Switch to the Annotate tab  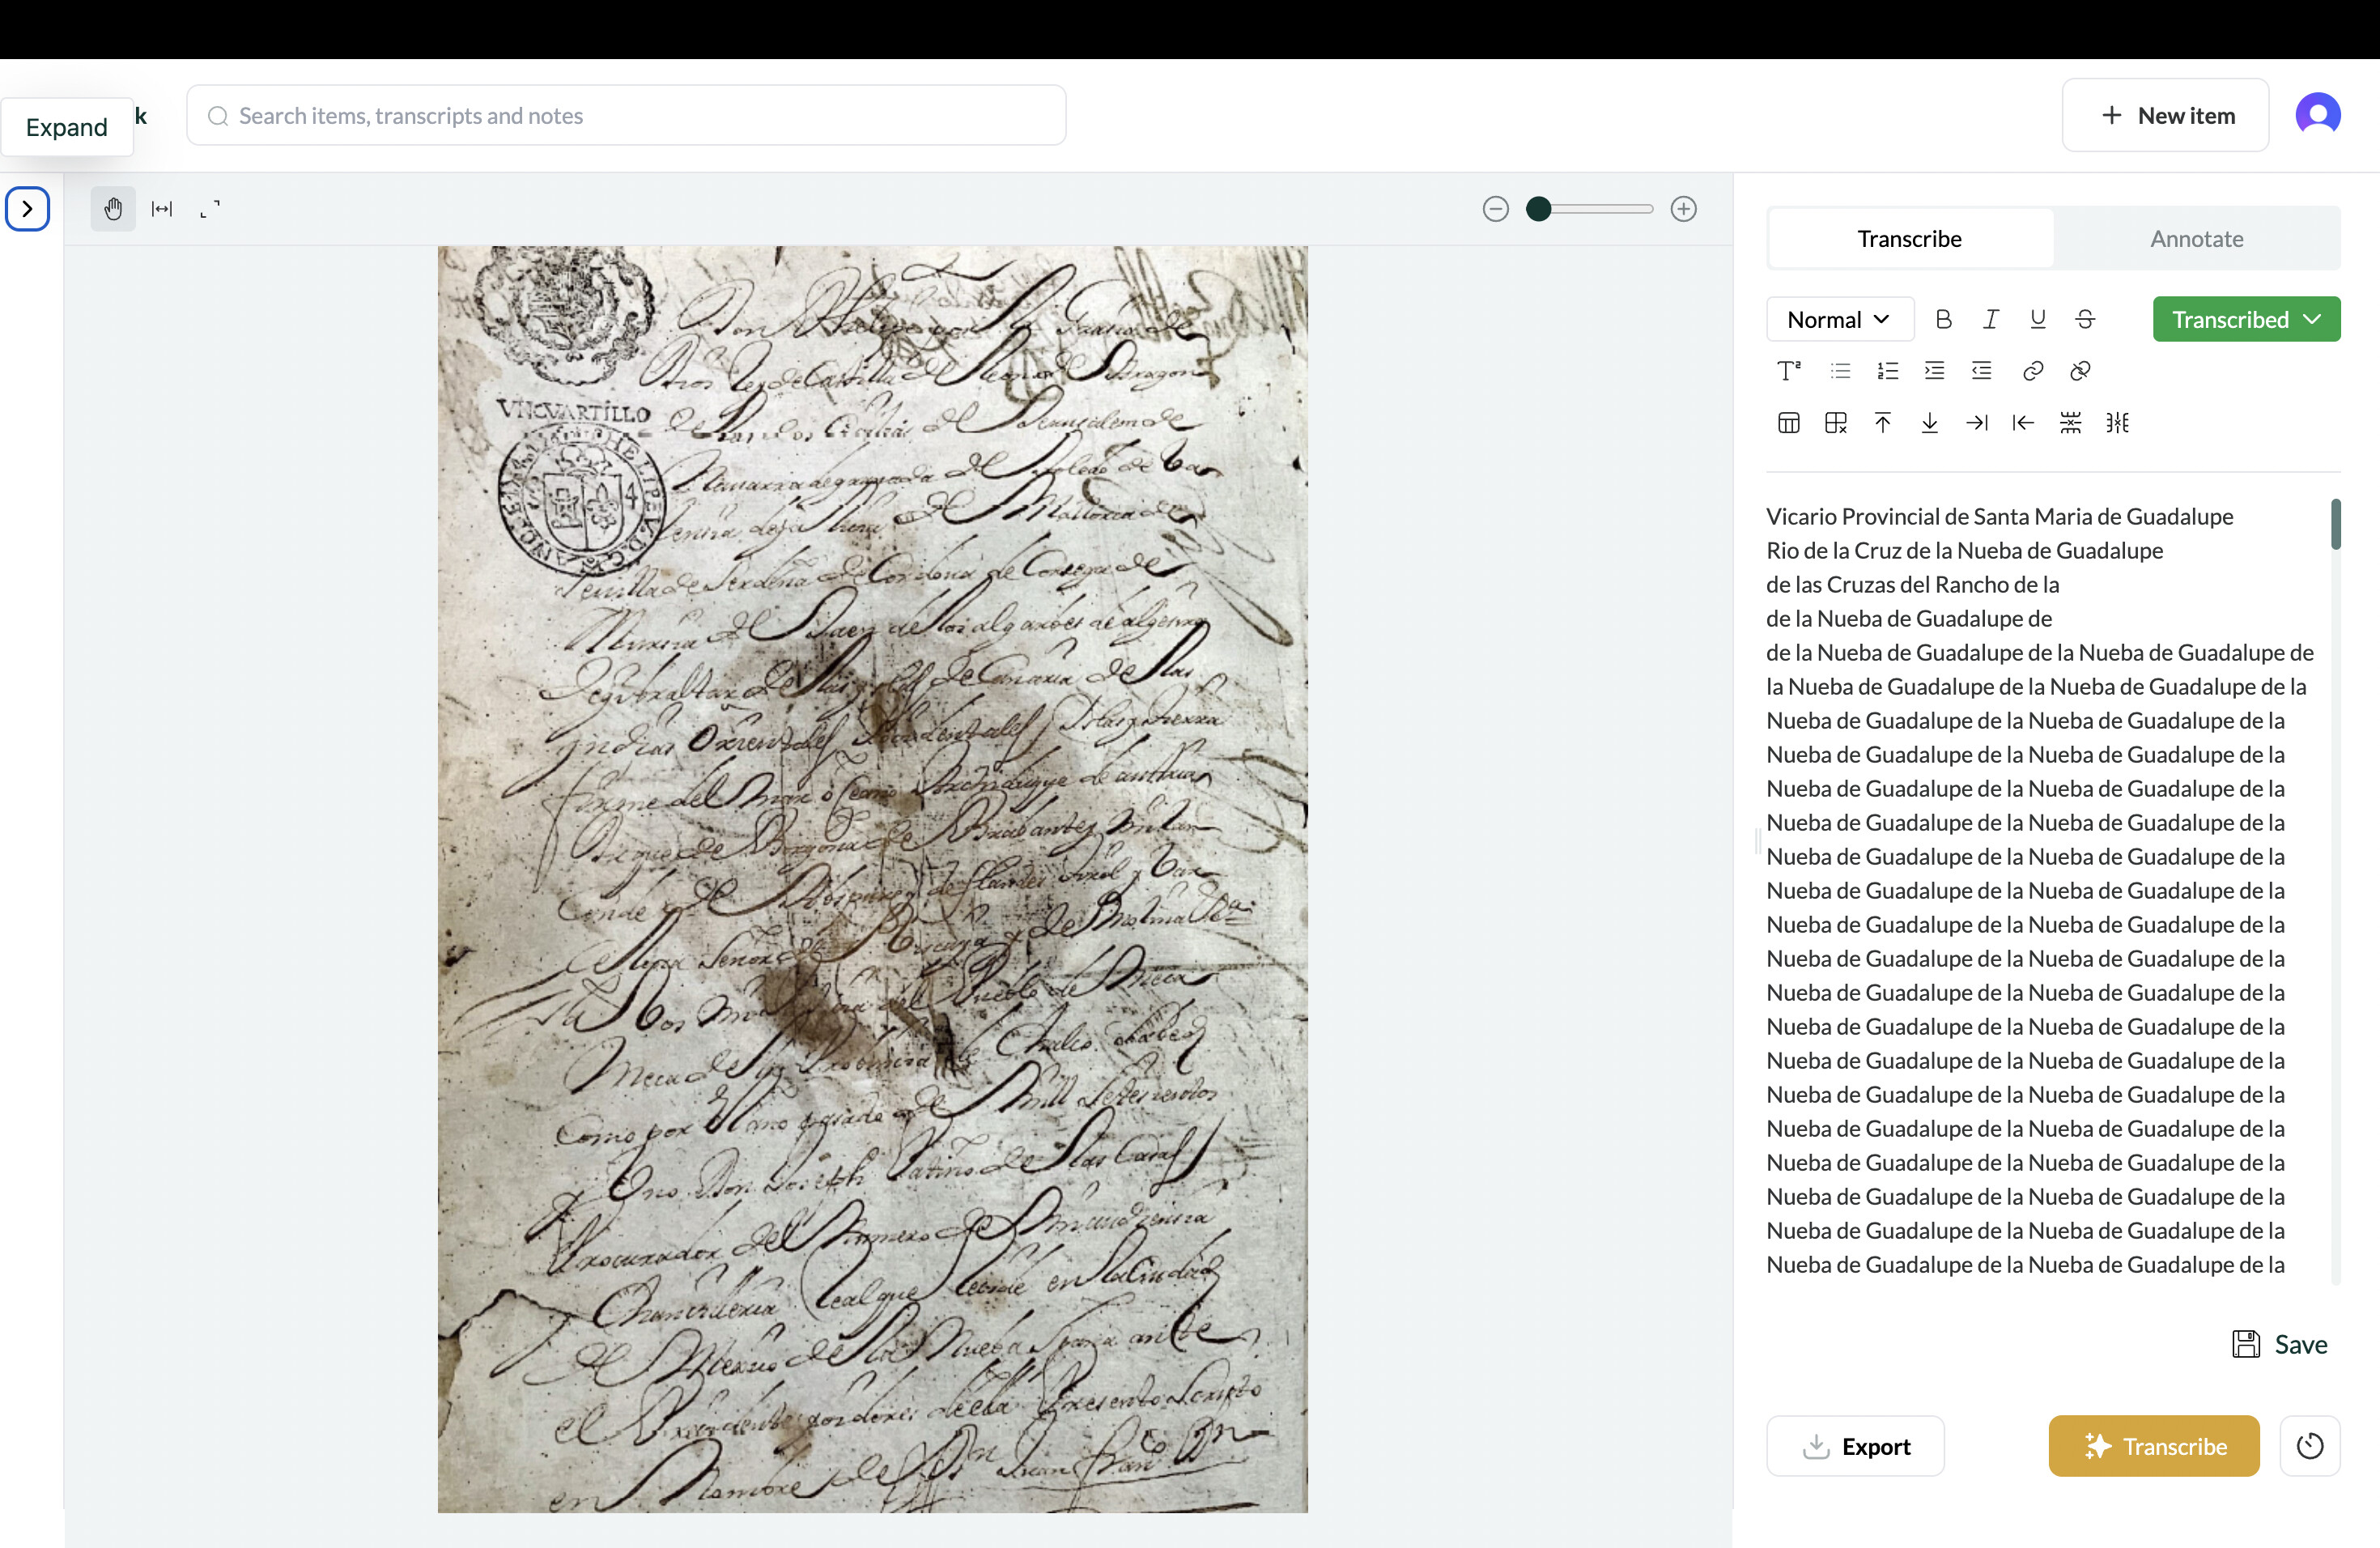click(2196, 239)
